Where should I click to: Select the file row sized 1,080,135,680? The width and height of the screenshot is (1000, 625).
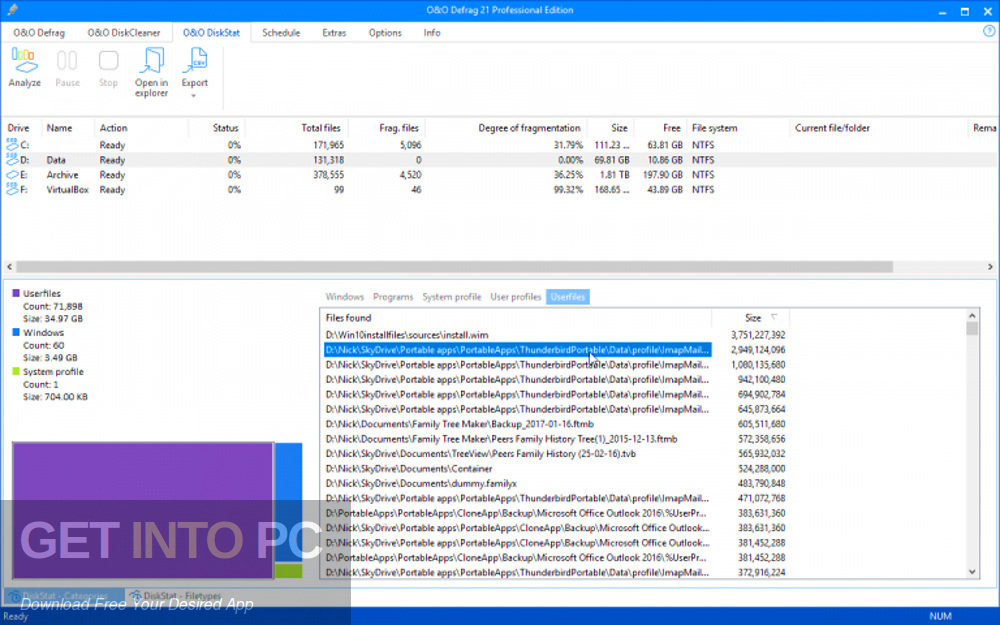555,365
